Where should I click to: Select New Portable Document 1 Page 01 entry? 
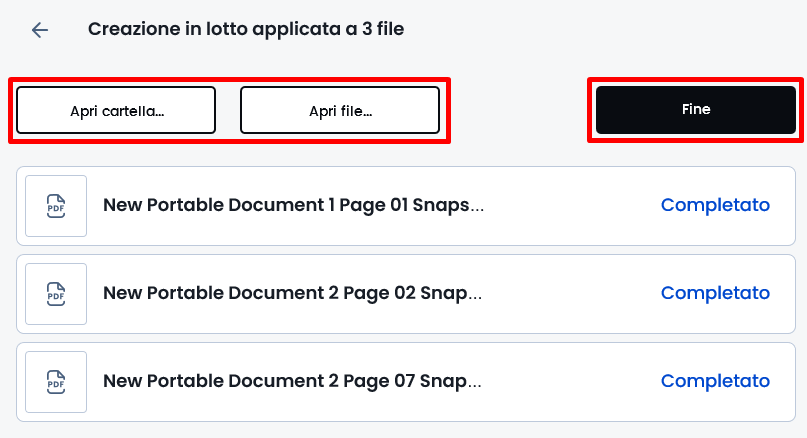tap(293, 205)
